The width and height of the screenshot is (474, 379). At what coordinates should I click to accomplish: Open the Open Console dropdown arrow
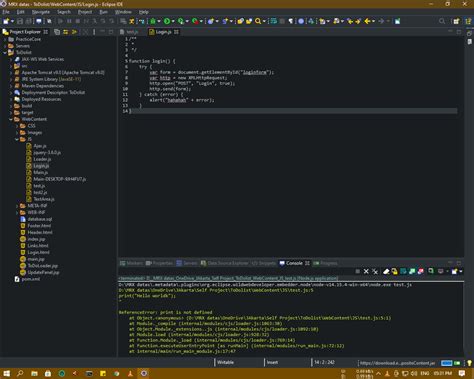[461, 272]
